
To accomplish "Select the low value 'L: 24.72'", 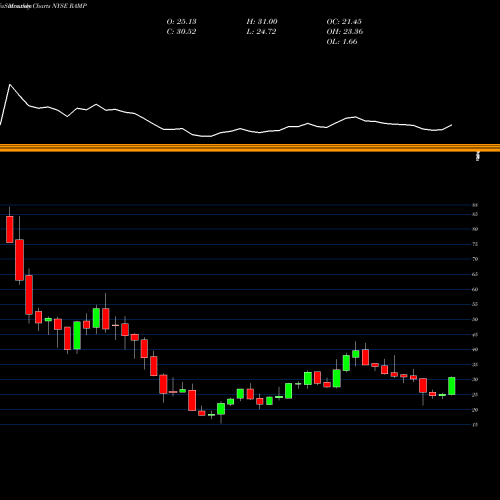I will [261, 32].
